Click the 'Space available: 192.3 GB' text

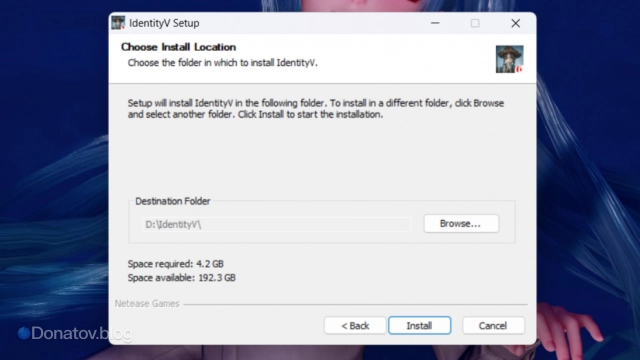(x=182, y=278)
